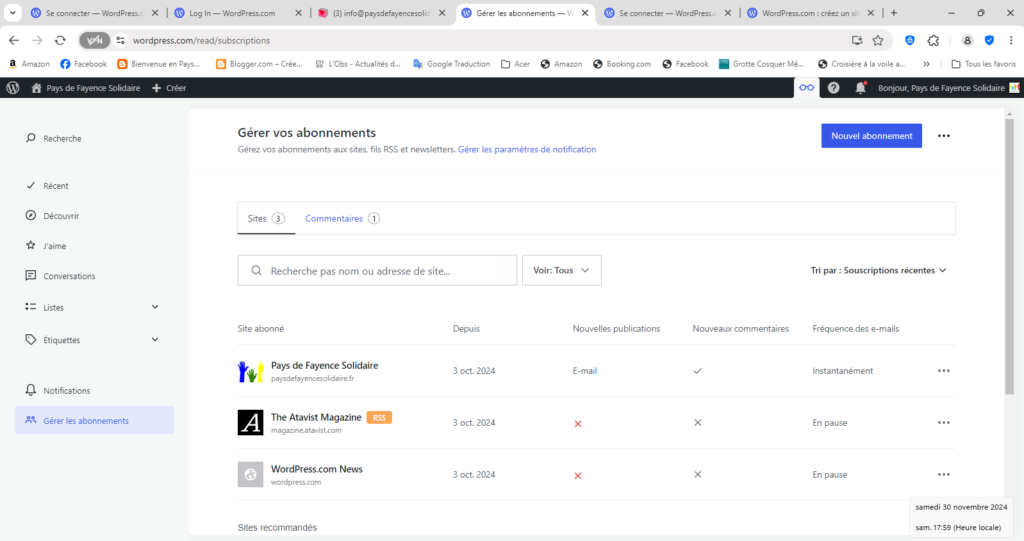1024x541 pixels.
Task: Click the Nouvel abonnement button
Action: [871, 136]
